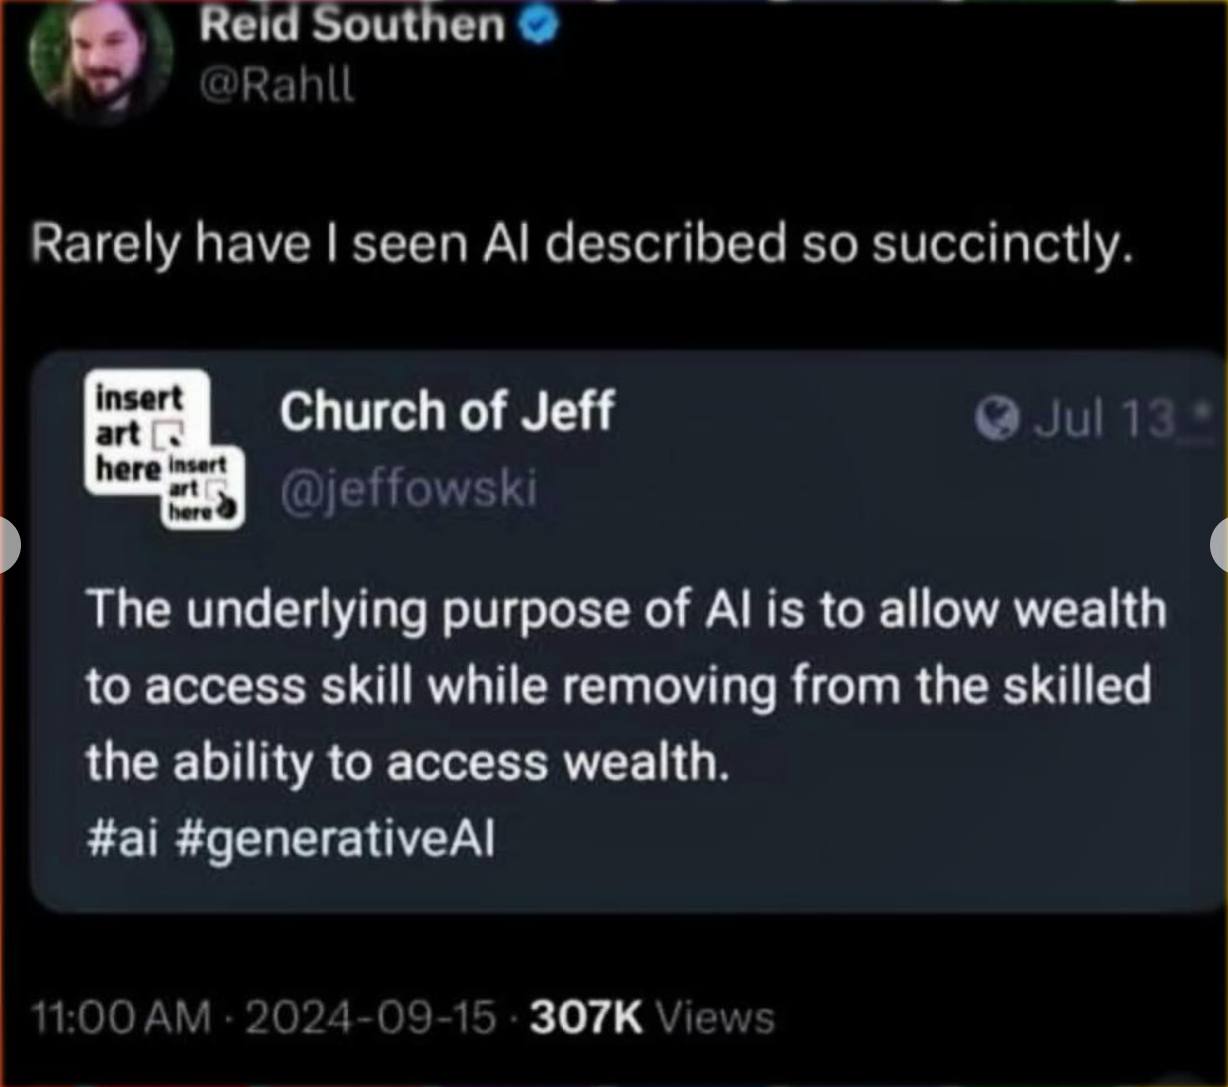Open the Jul 13 post date
The width and height of the screenshot is (1228, 1087).
tap(1105, 421)
